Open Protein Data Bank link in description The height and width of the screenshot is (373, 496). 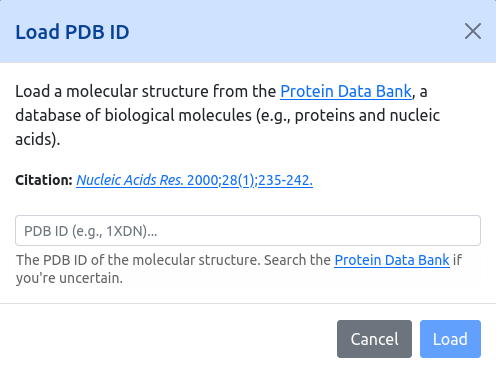(346, 91)
